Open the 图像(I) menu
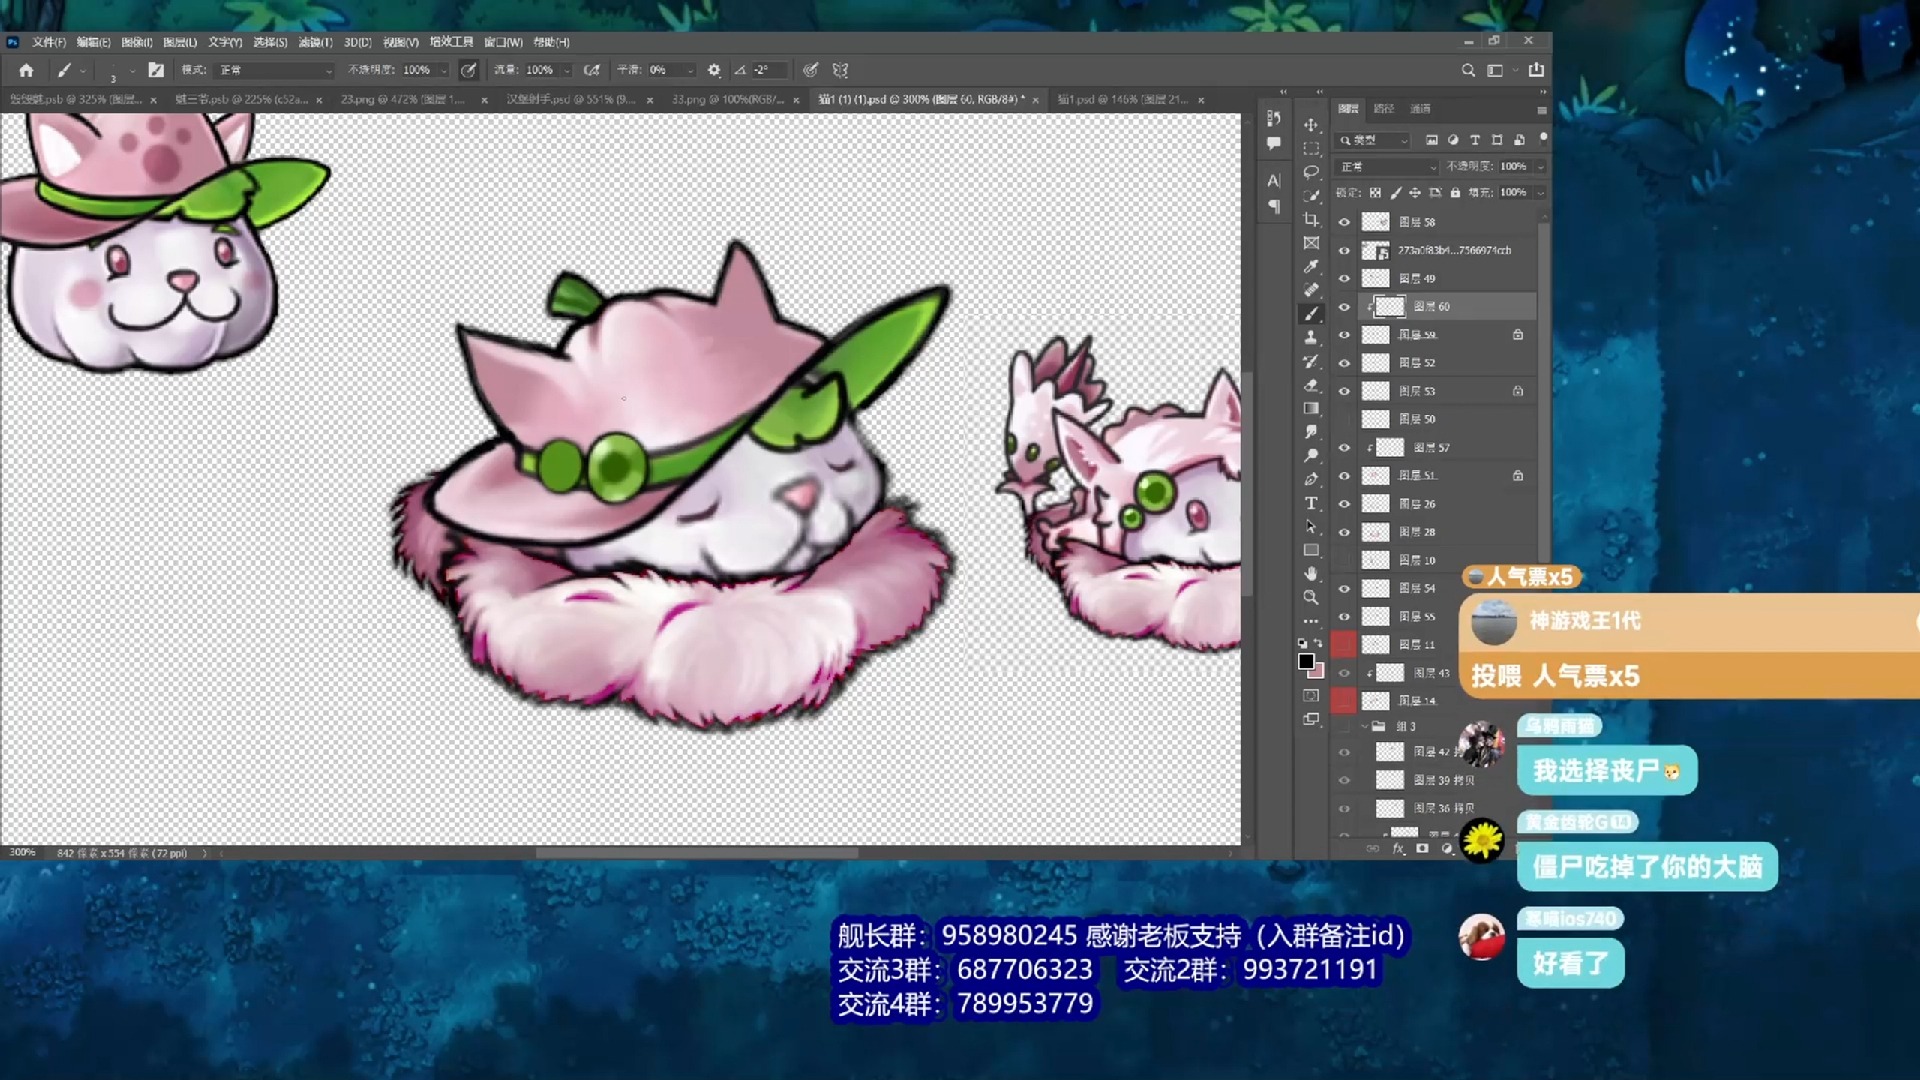This screenshot has height=1080, width=1920. tap(137, 42)
